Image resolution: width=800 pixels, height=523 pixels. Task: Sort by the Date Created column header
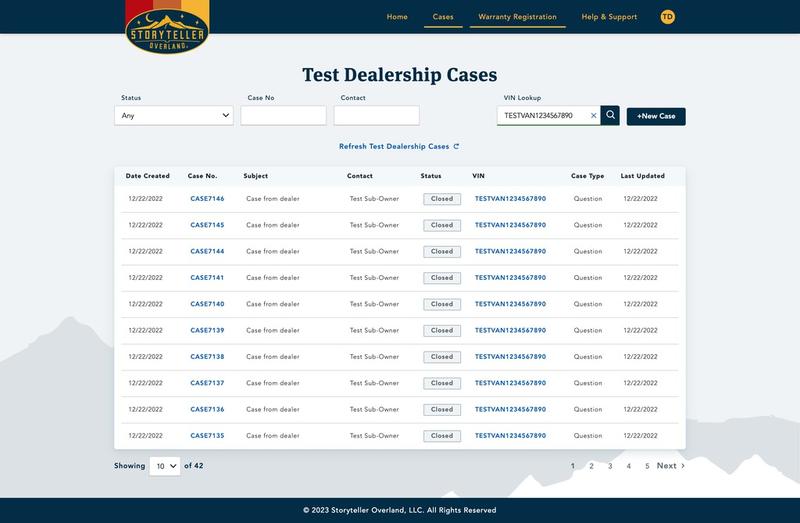pos(147,176)
